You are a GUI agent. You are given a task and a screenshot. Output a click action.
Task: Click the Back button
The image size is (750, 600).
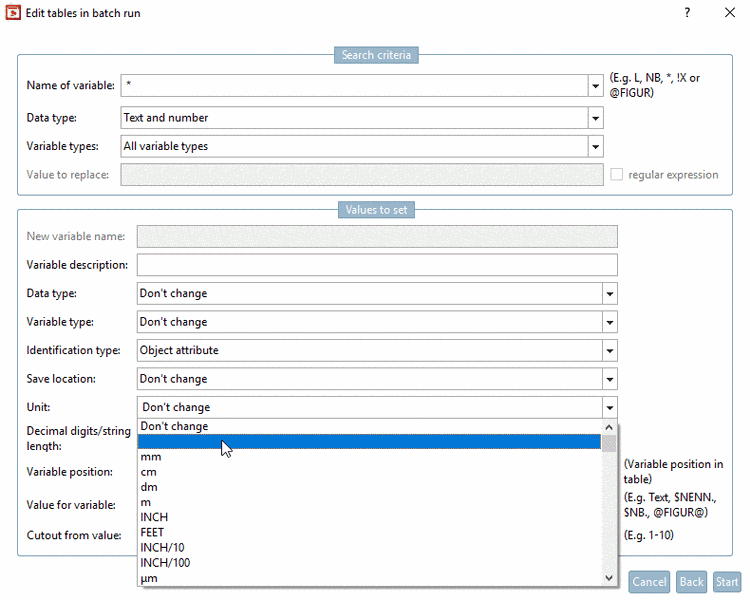coord(692,582)
